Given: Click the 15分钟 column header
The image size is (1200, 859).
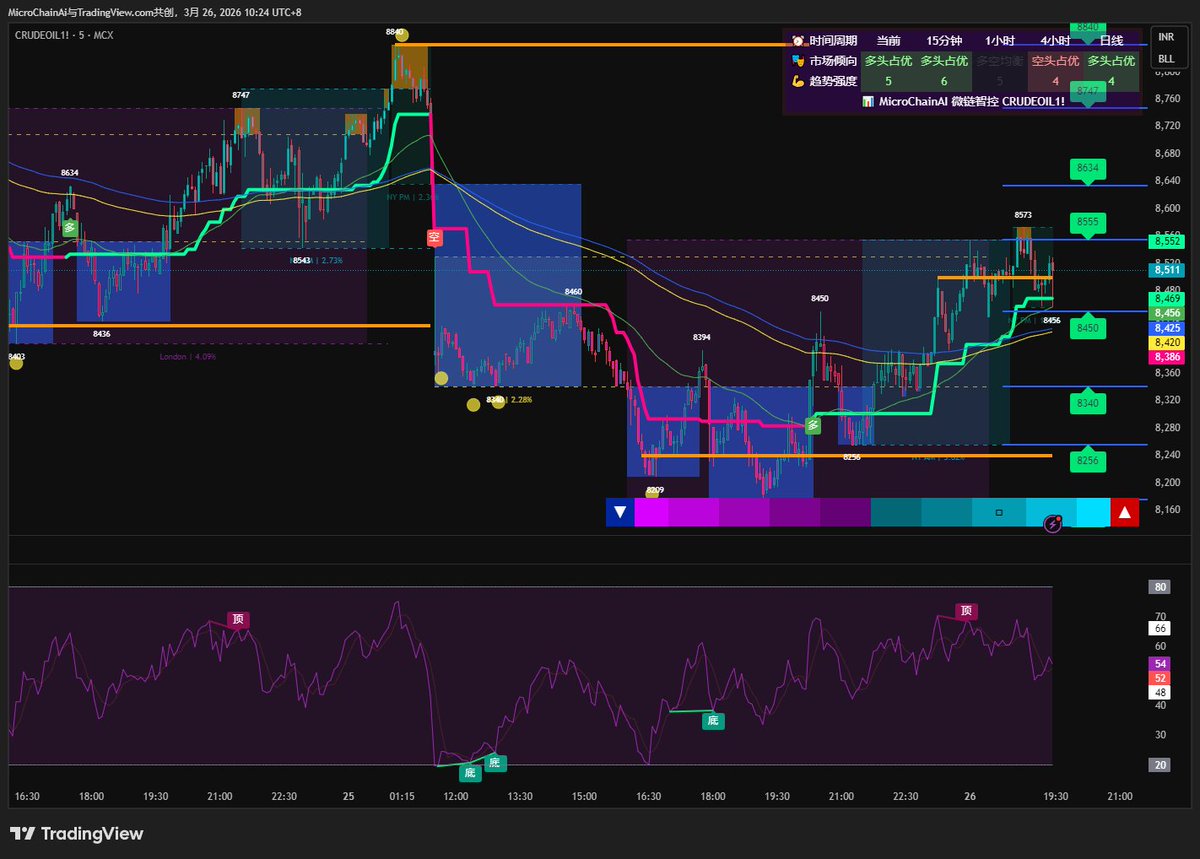Looking at the screenshot, I should click(943, 41).
